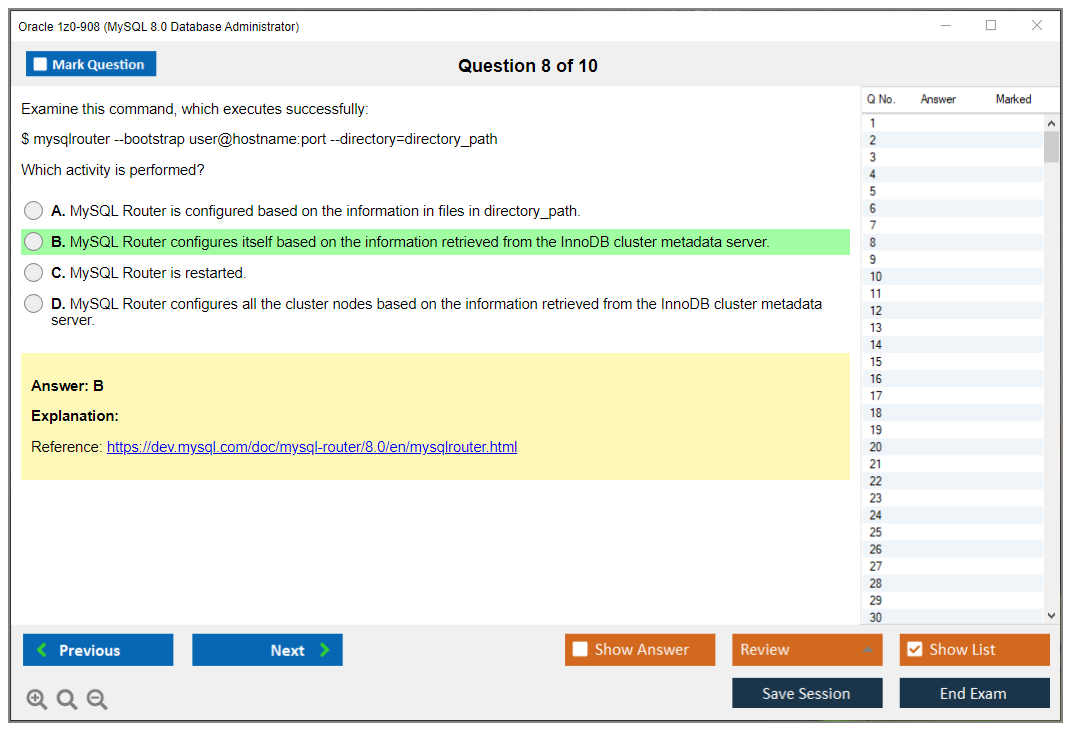Viewport: 1075px width, 735px height.
Task: Click the End Exam button
Action: pyautogui.click(x=974, y=693)
